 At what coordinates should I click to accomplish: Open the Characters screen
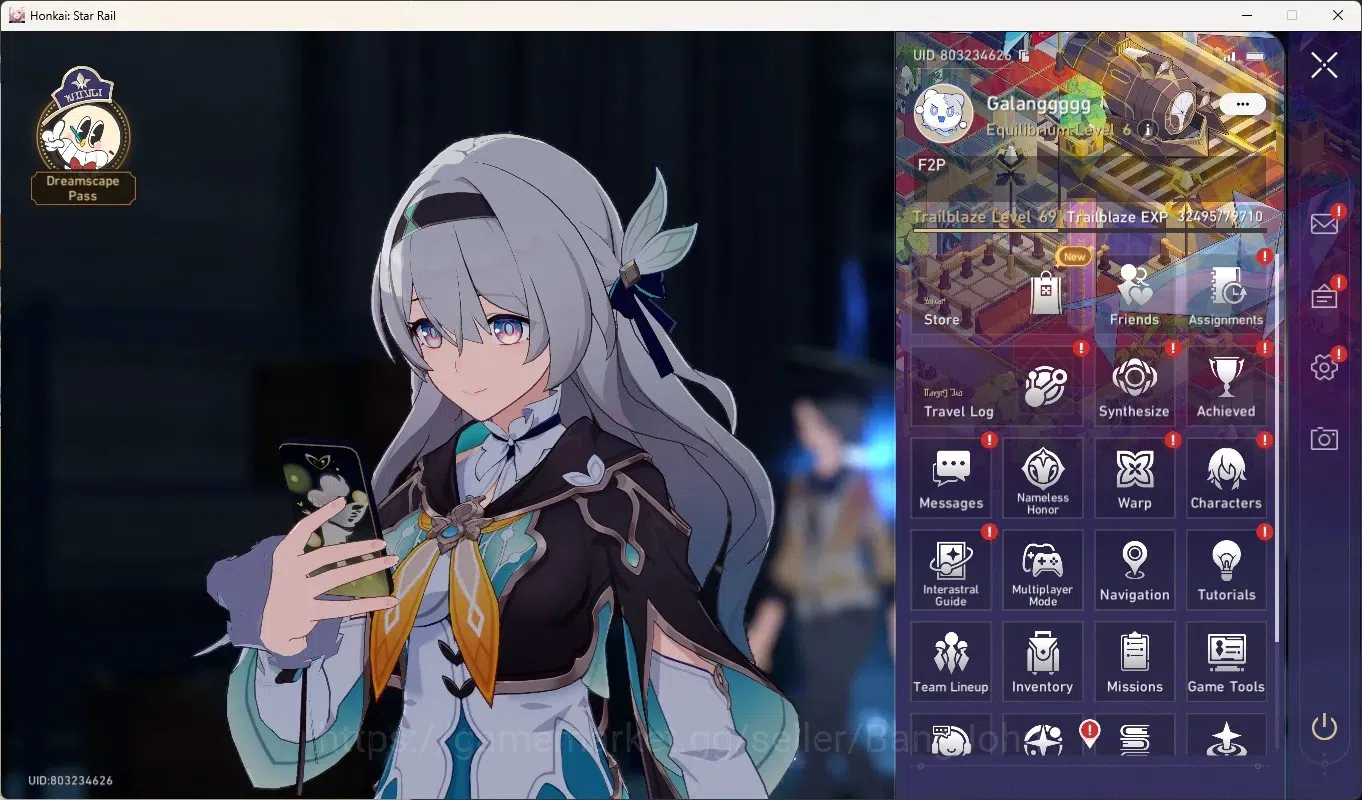1226,478
